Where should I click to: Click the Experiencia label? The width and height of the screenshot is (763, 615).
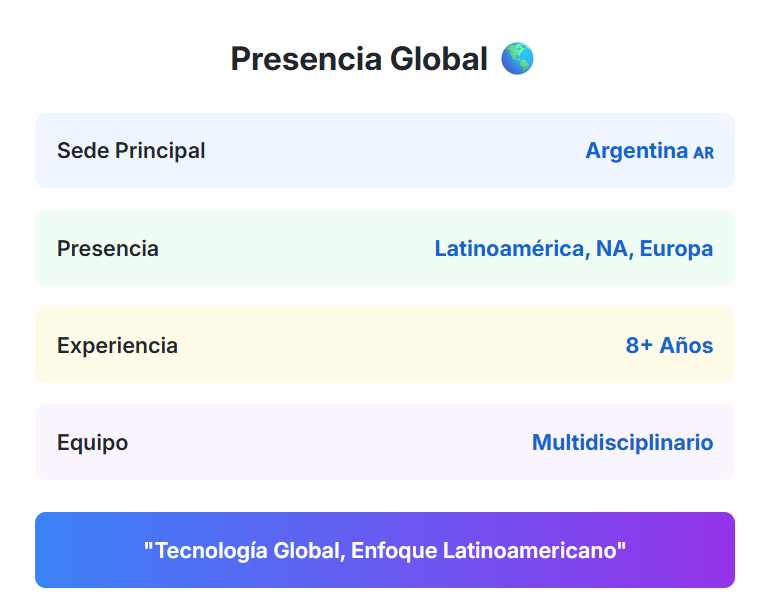pyautogui.click(x=117, y=346)
